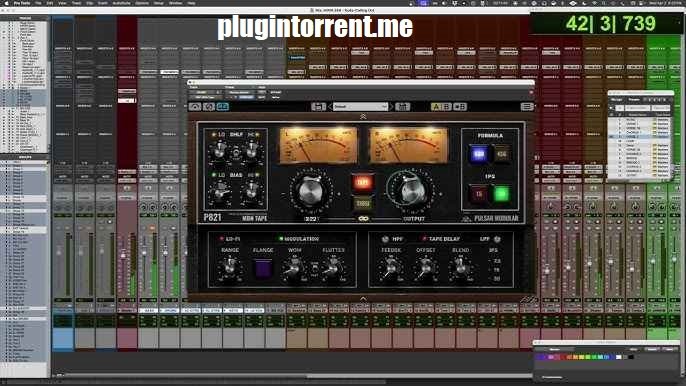The image size is (686, 386).
Task: Click the delete preset icon right of preset box
Action: pyautogui.click(x=402, y=106)
